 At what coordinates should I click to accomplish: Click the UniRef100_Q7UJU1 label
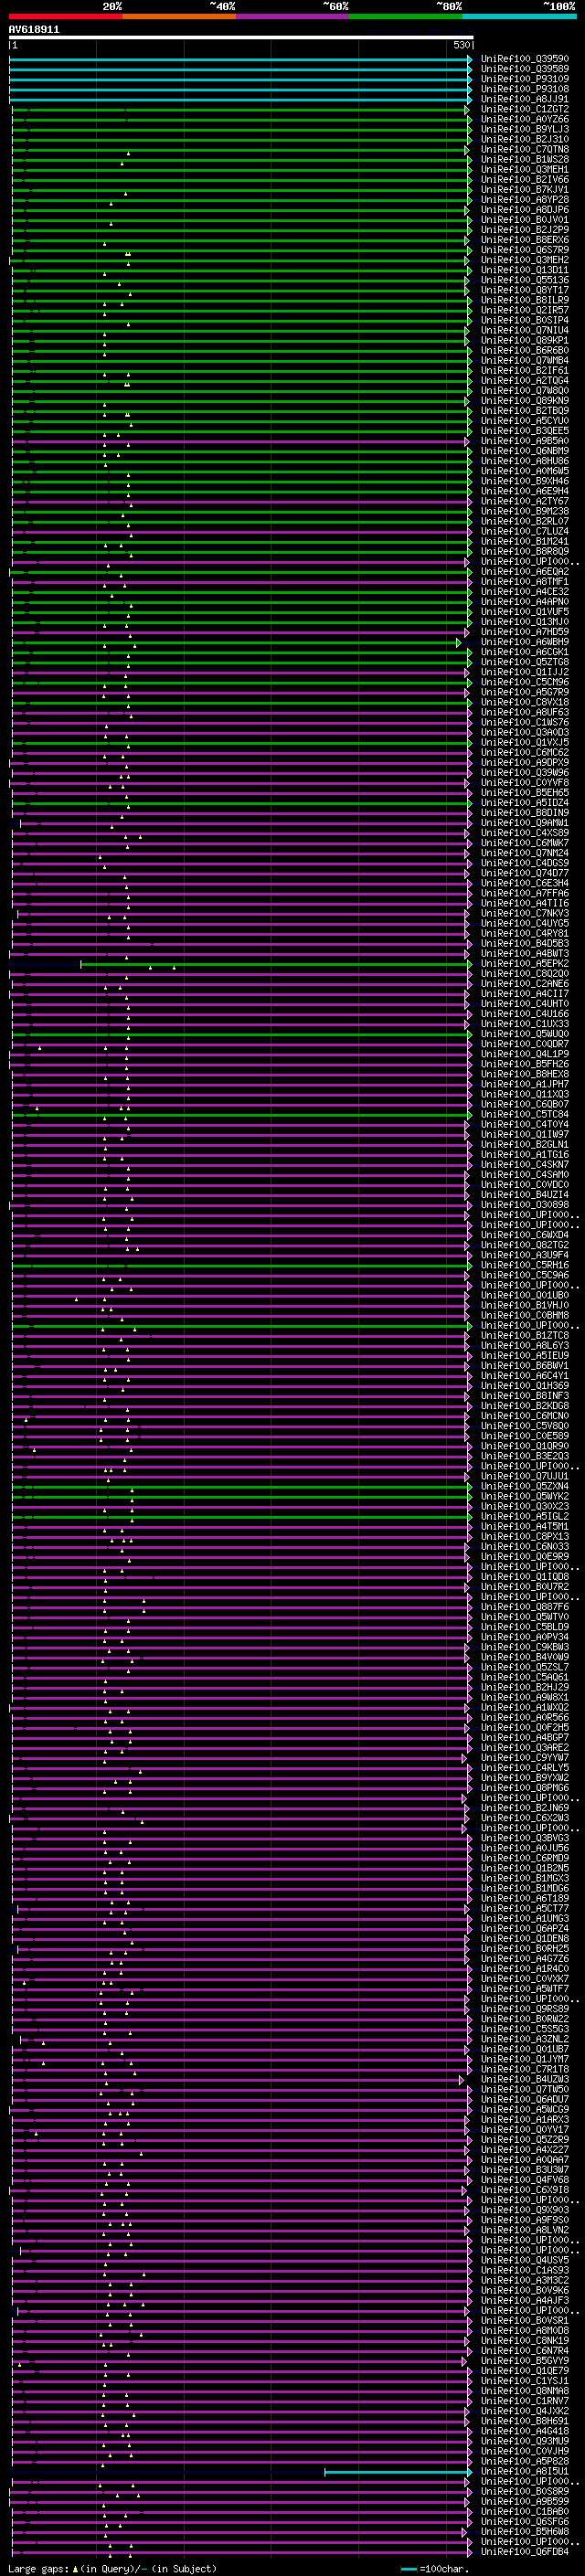pyautogui.click(x=524, y=1476)
